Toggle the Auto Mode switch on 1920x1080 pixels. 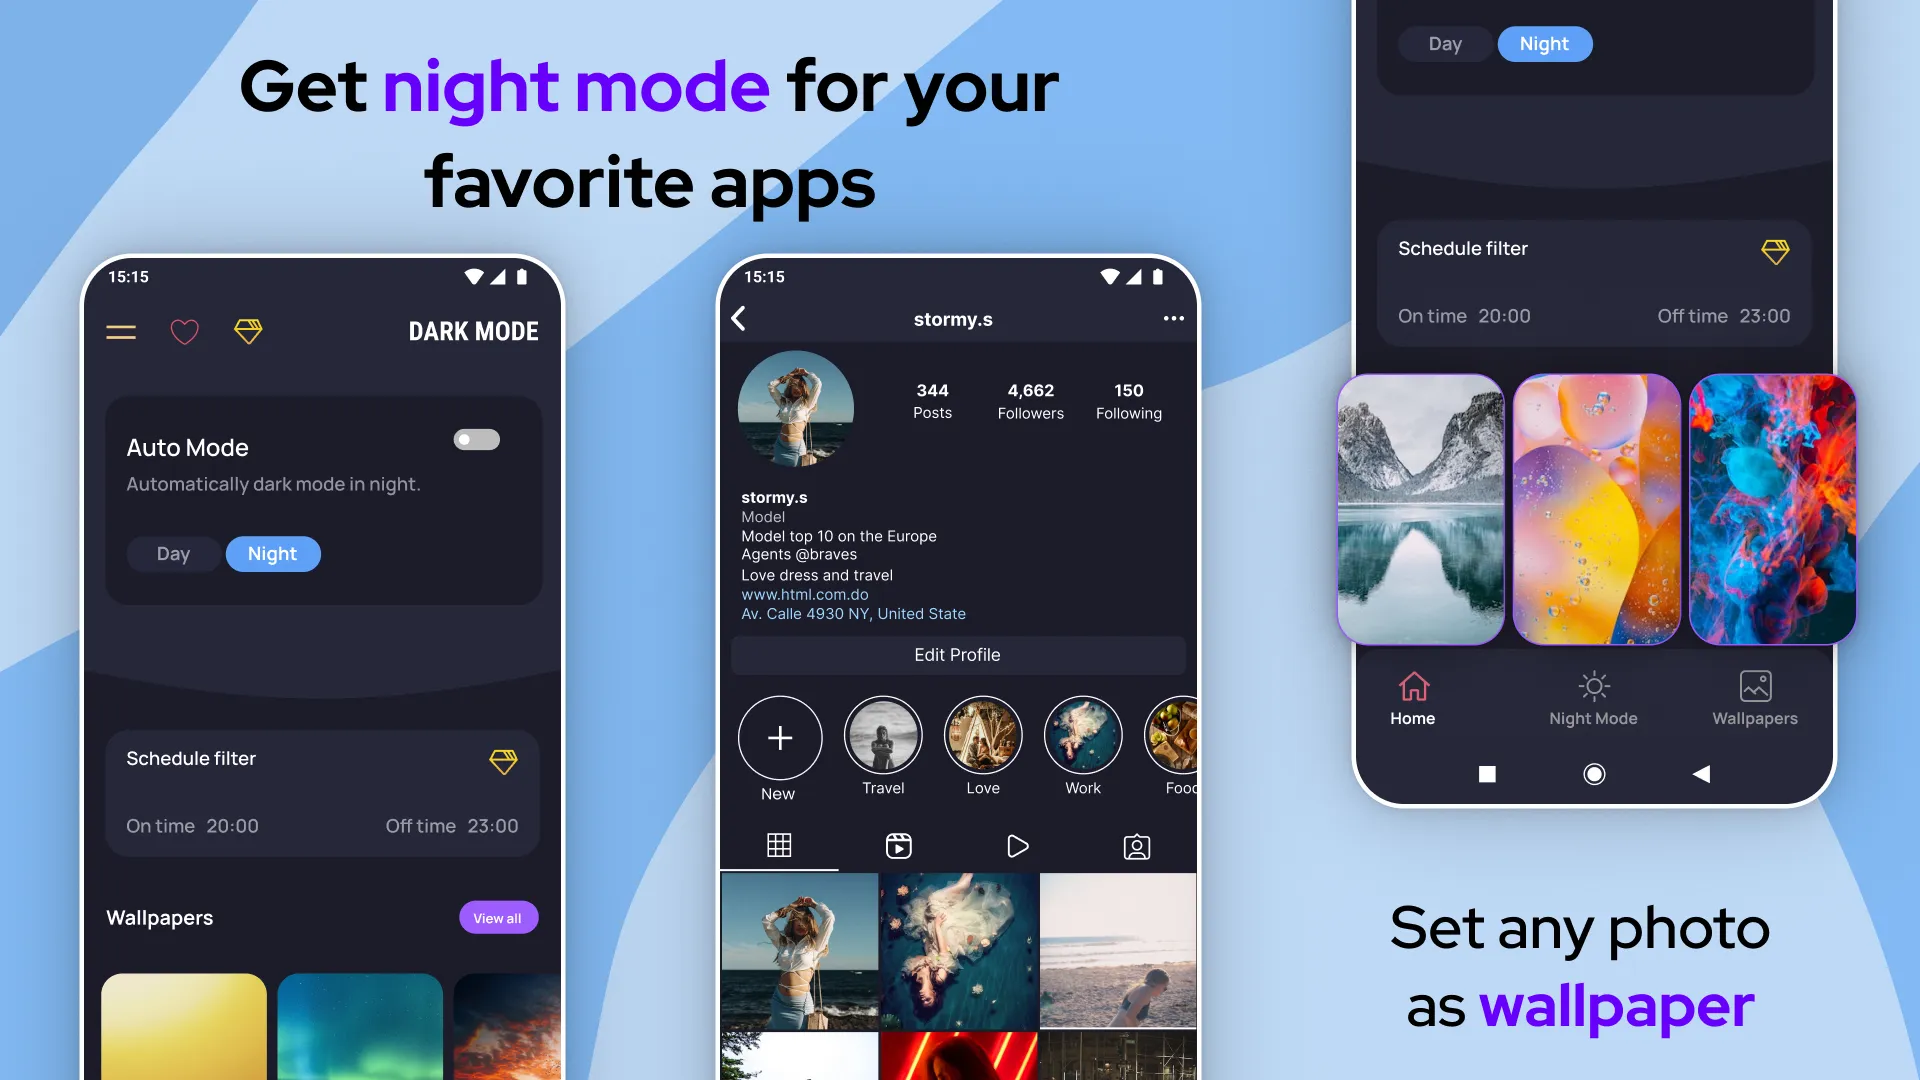(476, 439)
